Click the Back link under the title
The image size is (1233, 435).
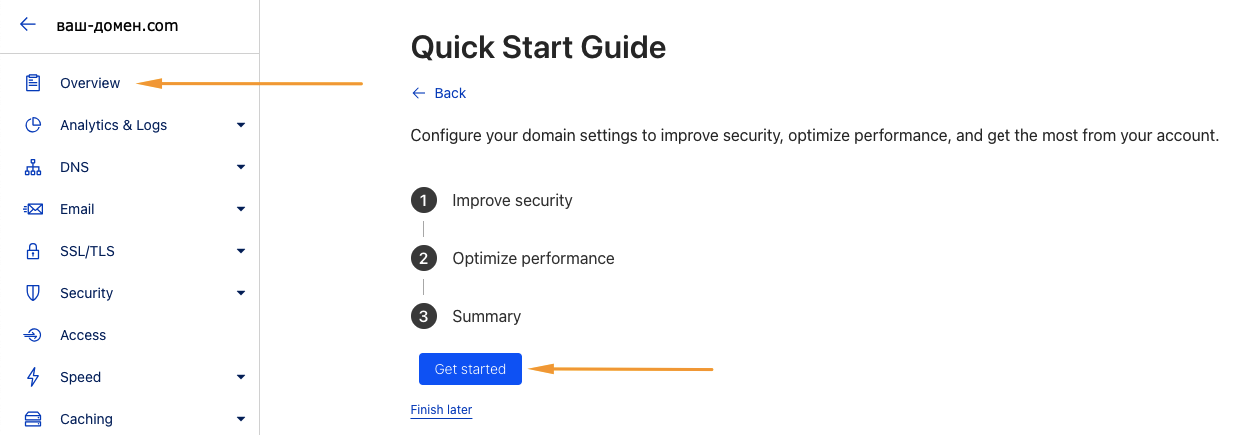(439, 93)
